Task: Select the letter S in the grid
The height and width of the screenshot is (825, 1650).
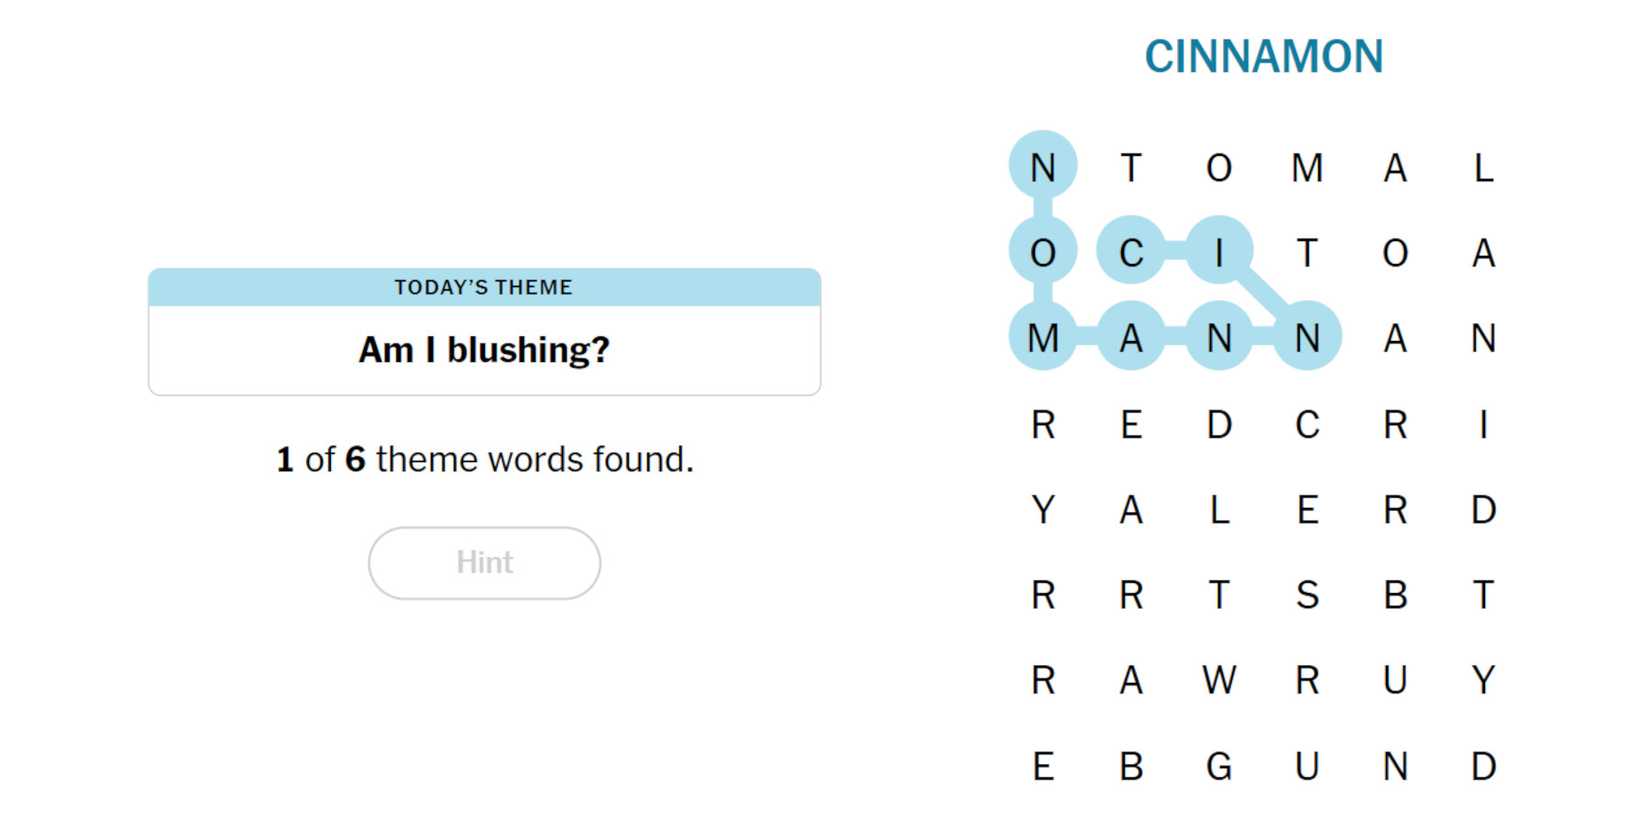Action: click(x=1307, y=596)
